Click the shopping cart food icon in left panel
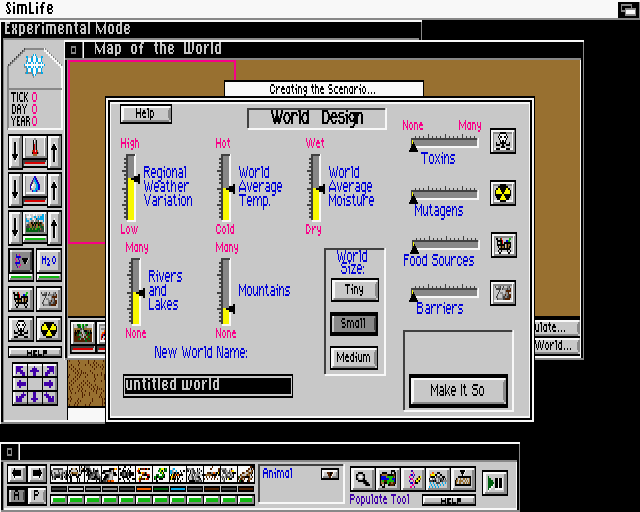 pos(21,298)
